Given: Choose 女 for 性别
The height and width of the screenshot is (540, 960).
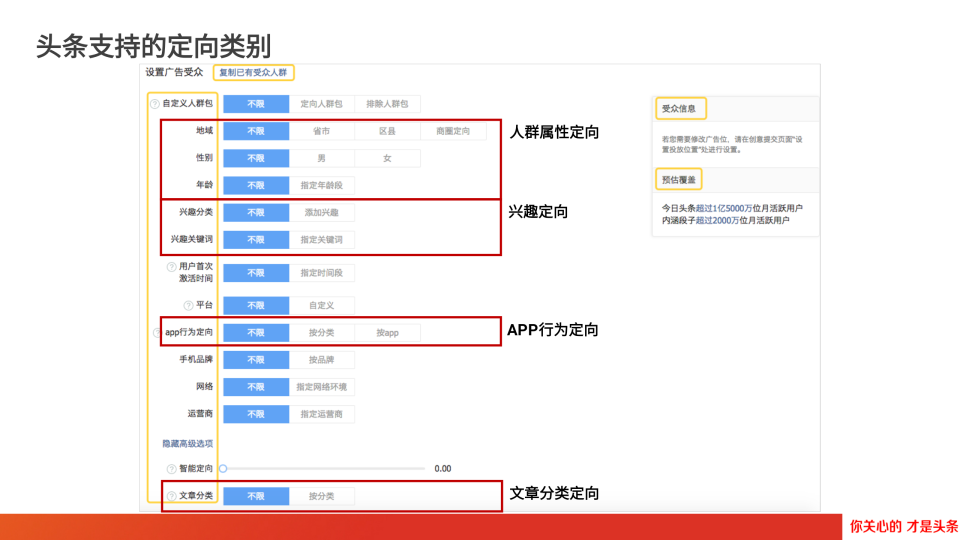Looking at the screenshot, I should coord(387,158).
